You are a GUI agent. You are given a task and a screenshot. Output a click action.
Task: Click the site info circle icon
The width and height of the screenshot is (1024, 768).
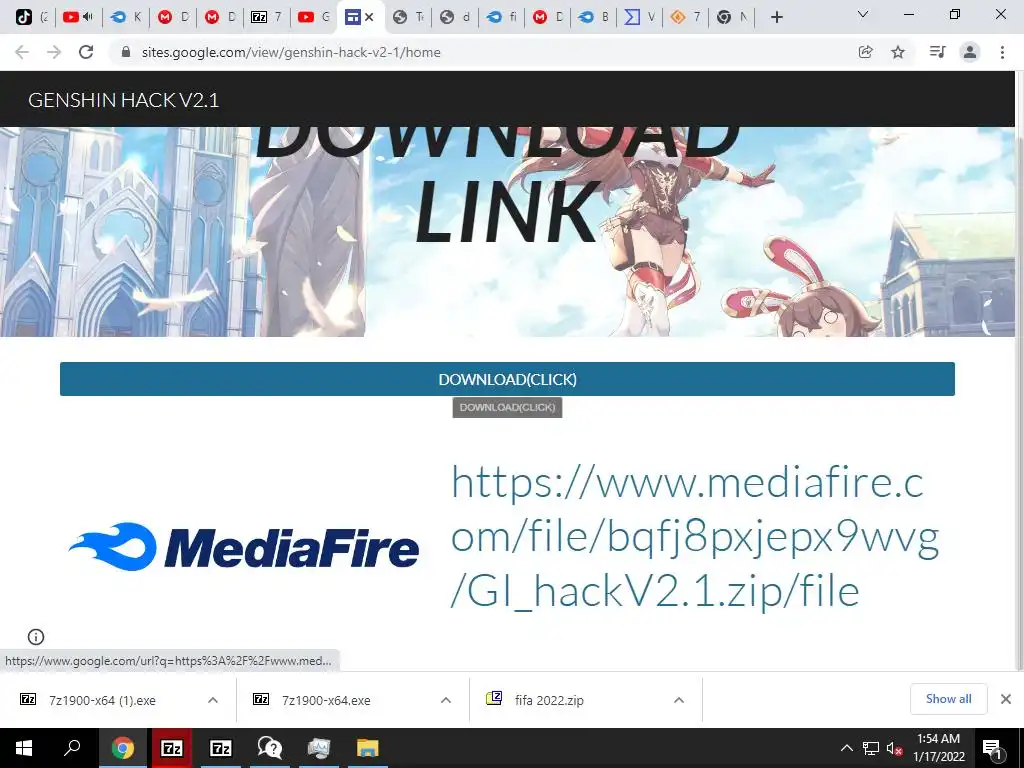pyautogui.click(x=36, y=637)
